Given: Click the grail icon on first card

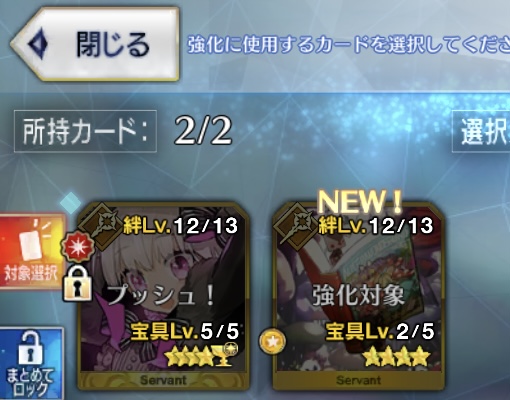Looking at the screenshot, I should click(221, 356).
